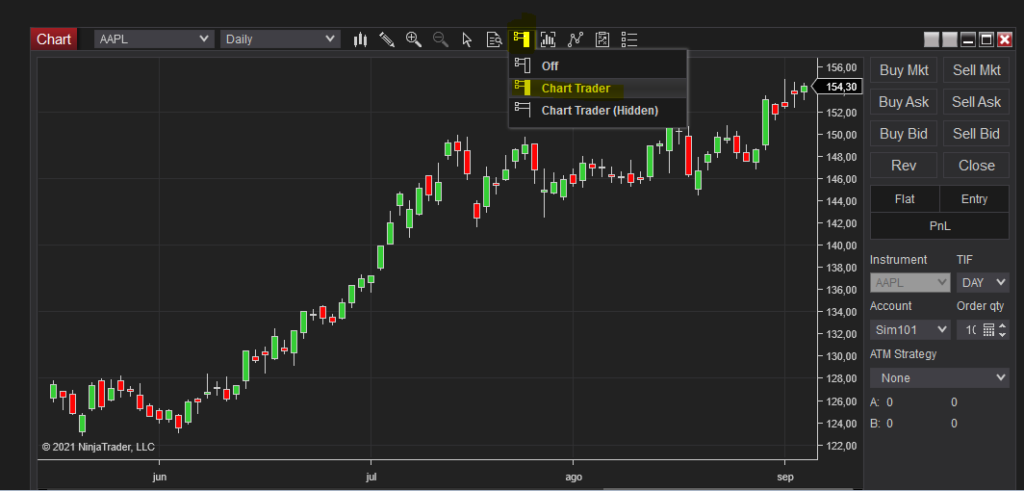
Task: Click the Rev button
Action: (904, 165)
